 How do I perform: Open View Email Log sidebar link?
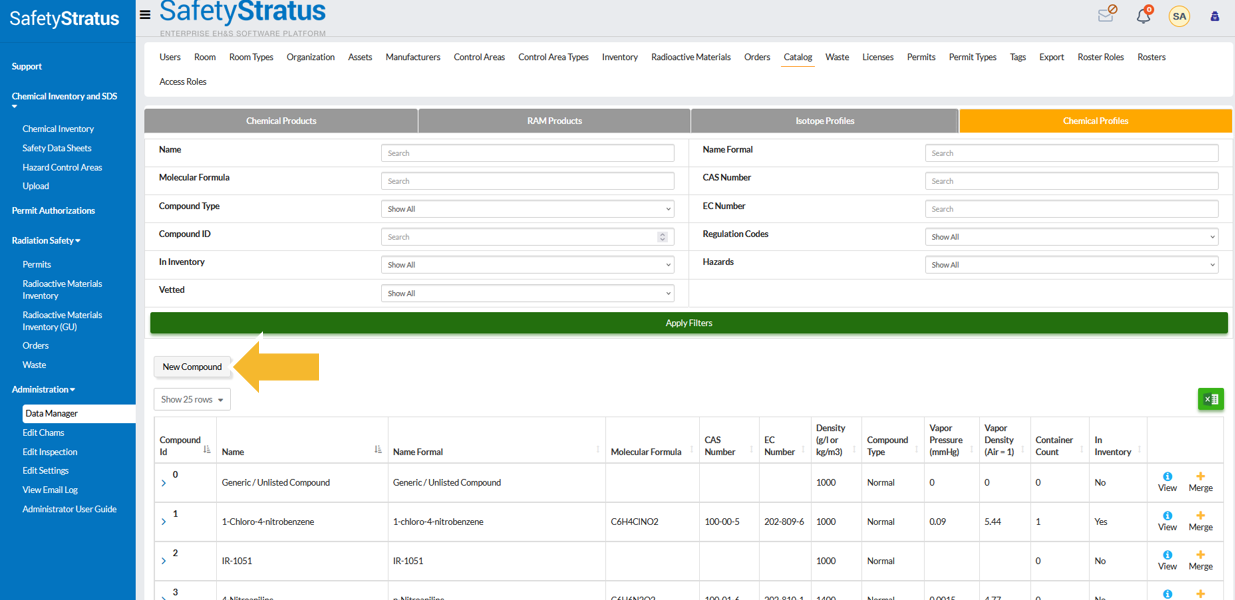pyautogui.click(x=50, y=490)
